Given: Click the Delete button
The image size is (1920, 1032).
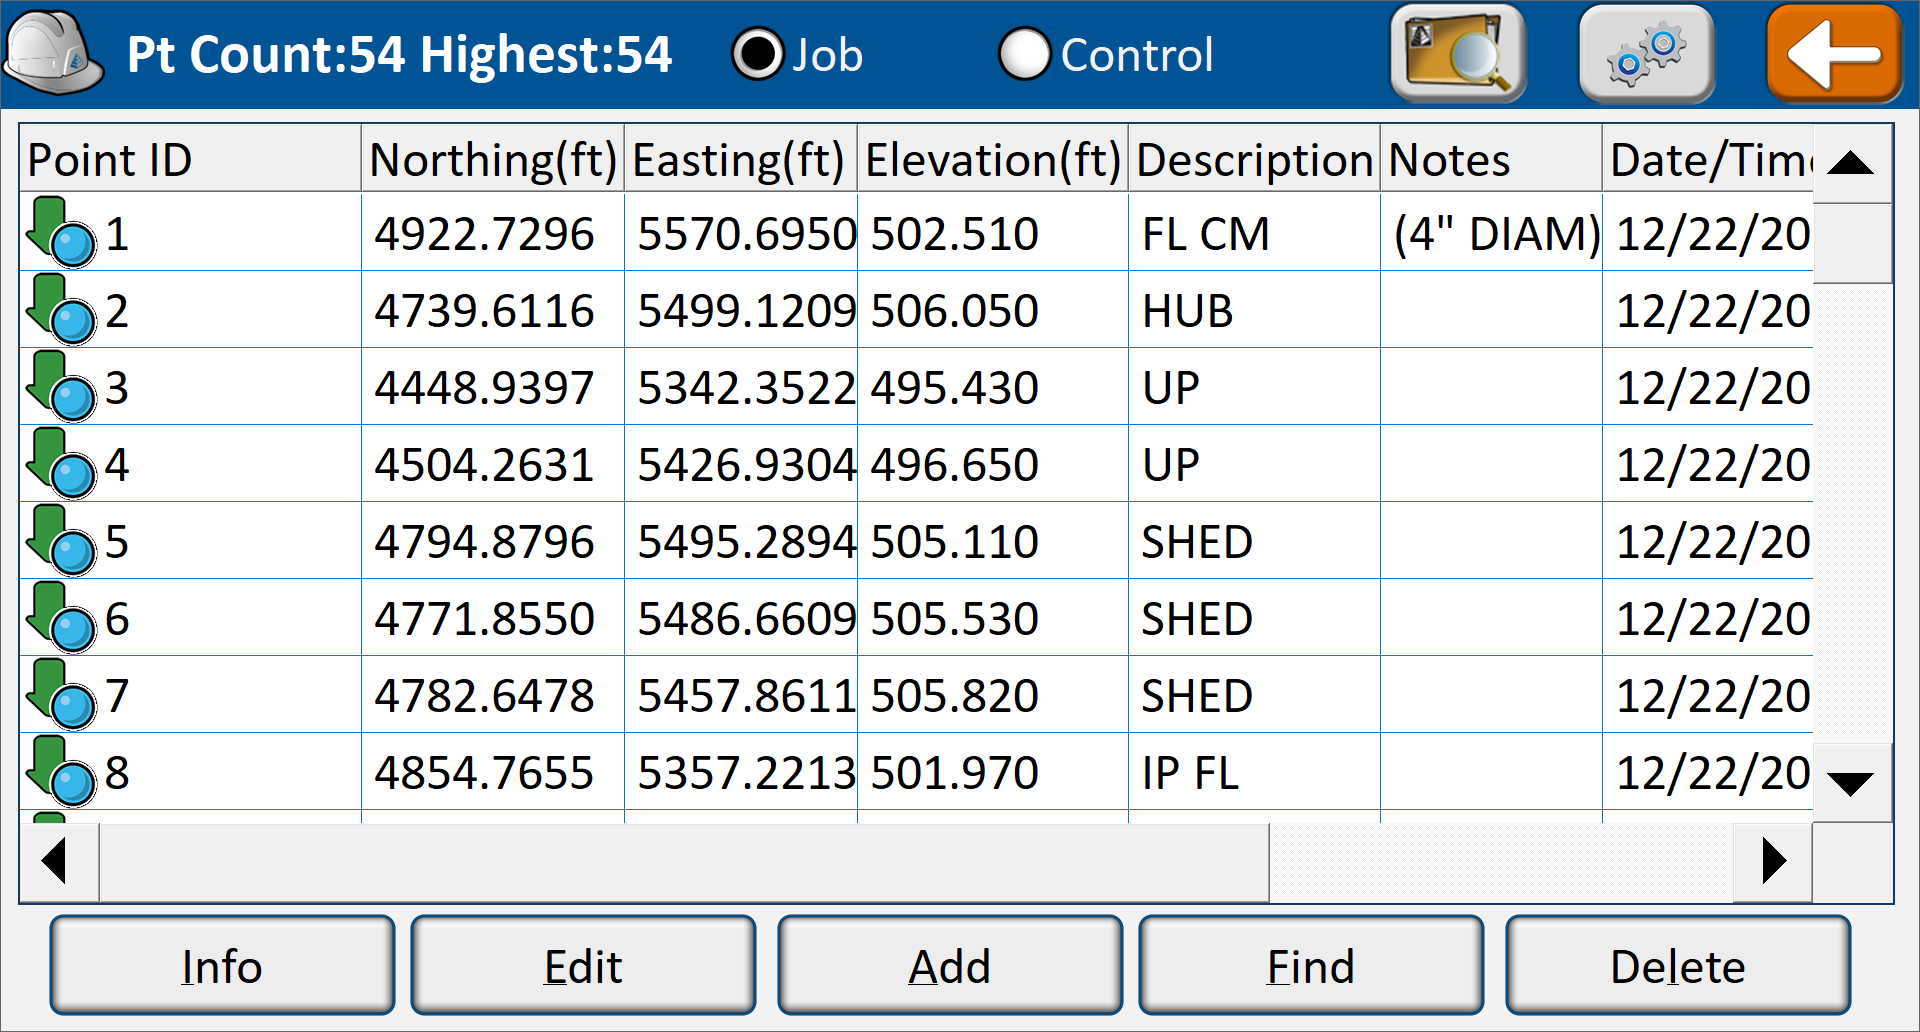Looking at the screenshot, I should pyautogui.click(x=1678, y=966).
